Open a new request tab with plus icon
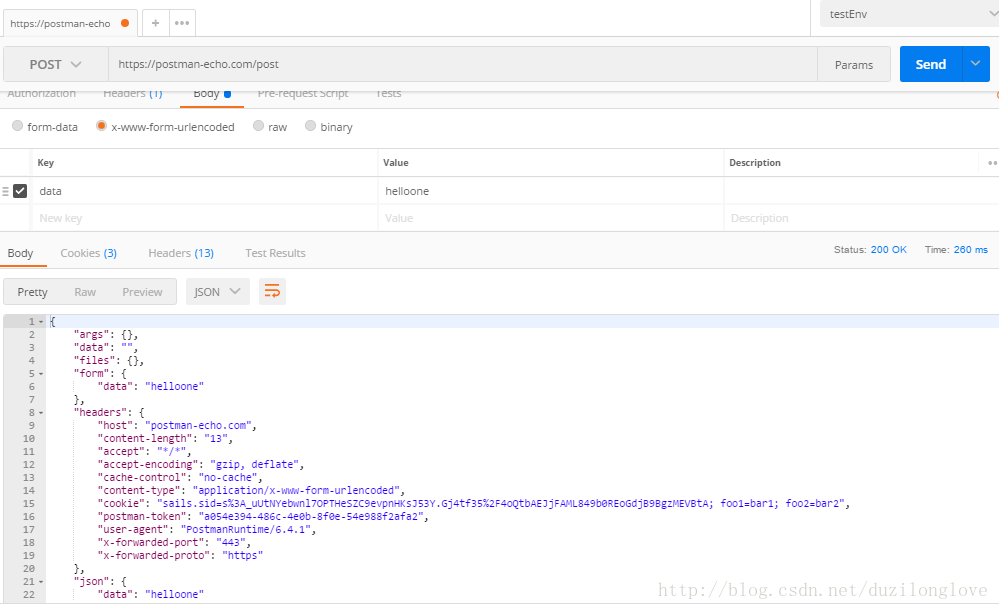This screenshot has width=999, height=610. [155, 22]
